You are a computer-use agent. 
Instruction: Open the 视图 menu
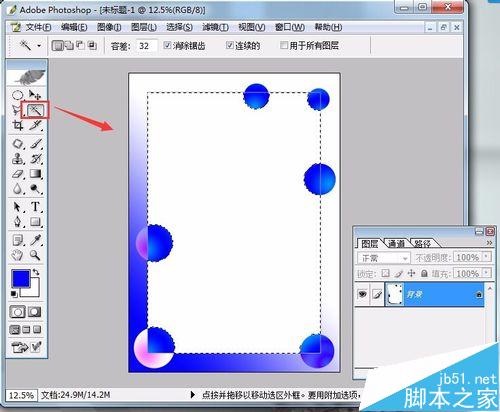pos(252,27)
